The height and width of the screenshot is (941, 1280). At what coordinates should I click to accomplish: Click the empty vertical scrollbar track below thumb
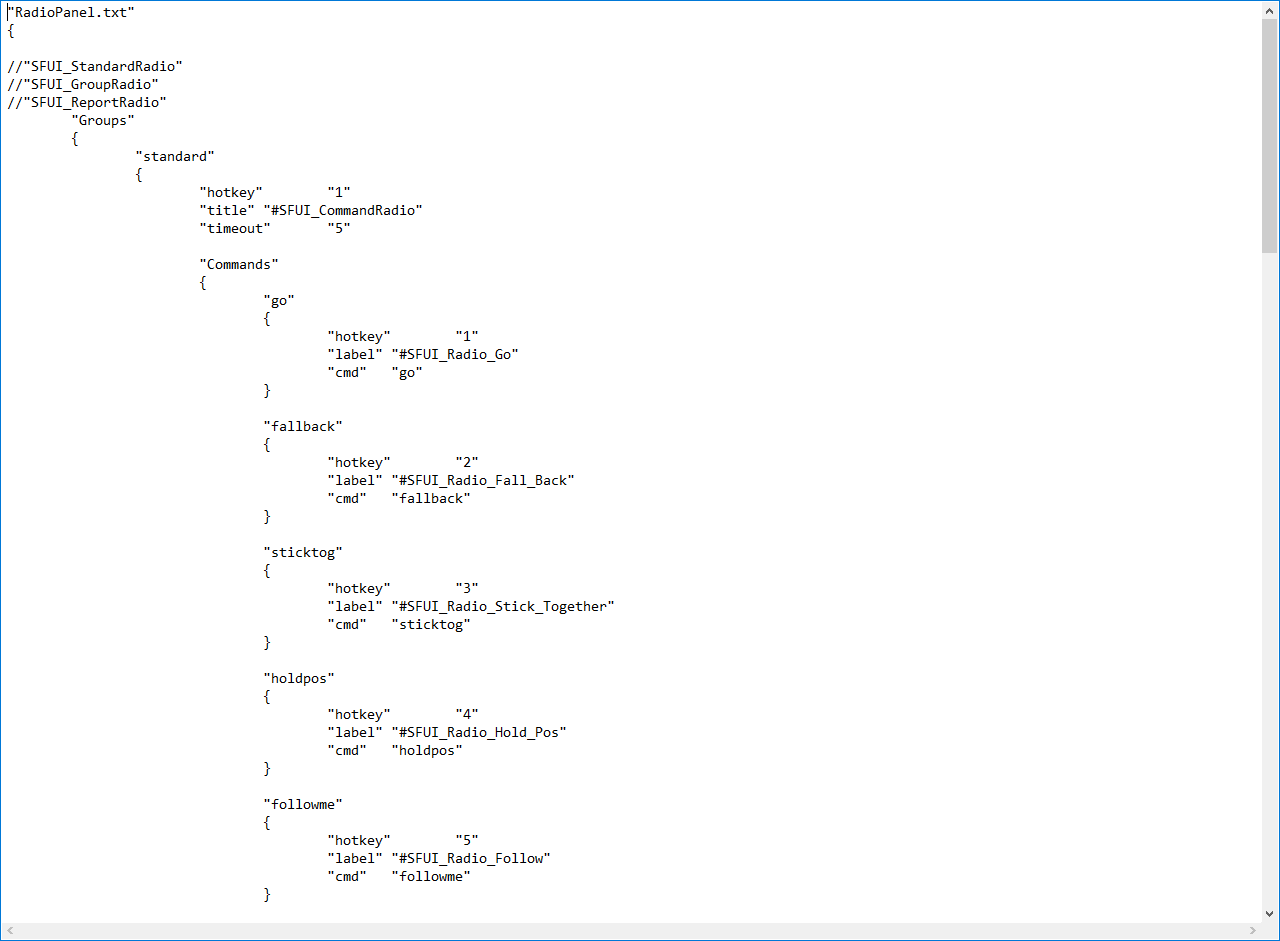click(x=1270, y=579)
